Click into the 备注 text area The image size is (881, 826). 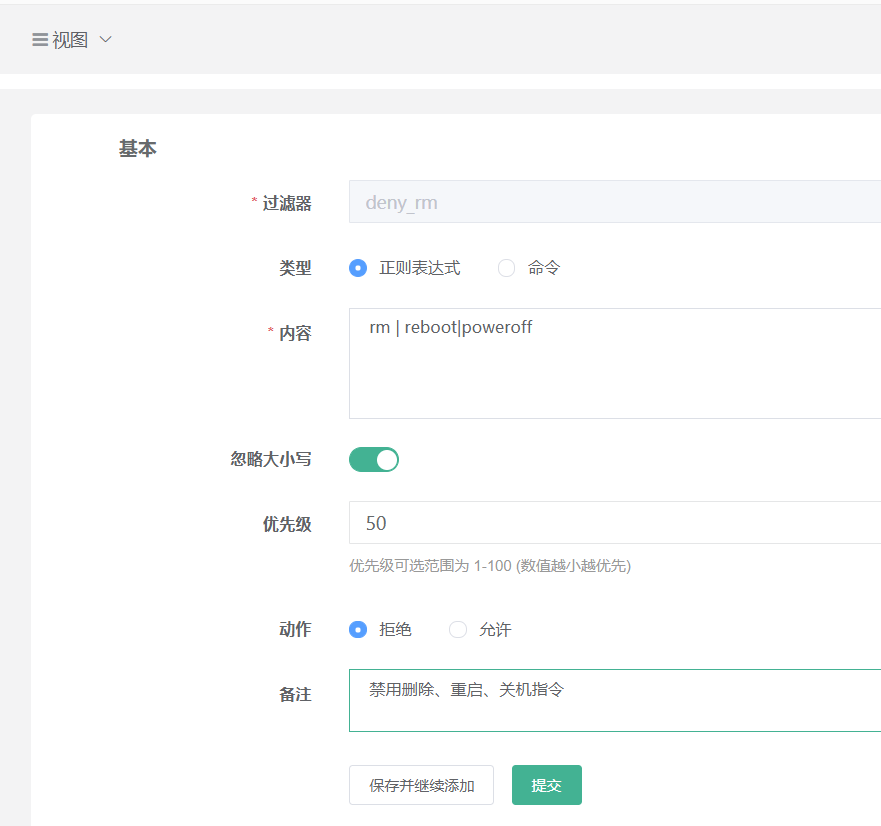pyautogui.click(x=615, y=700)
